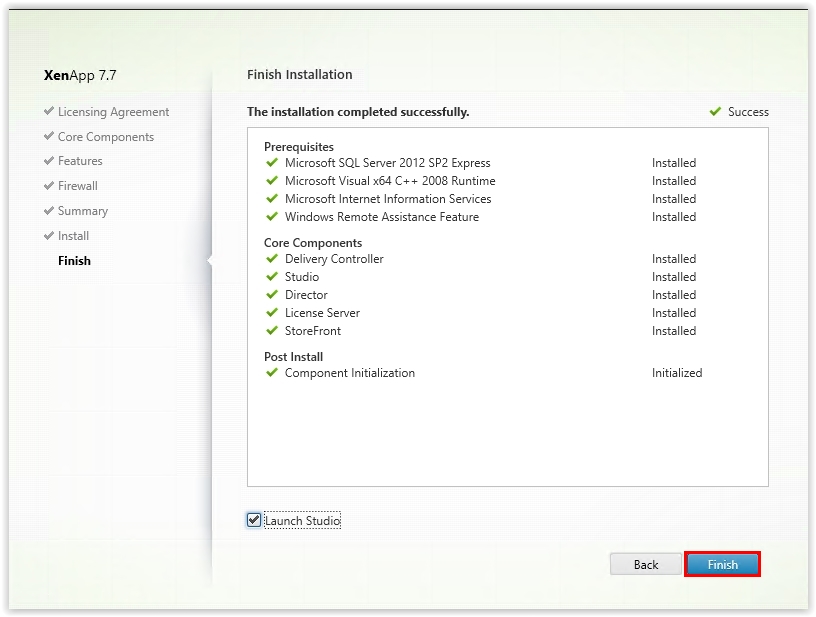Viewport: 816px width, 617px height.
Task: Select the Director component text
Action: coord(307,295)
